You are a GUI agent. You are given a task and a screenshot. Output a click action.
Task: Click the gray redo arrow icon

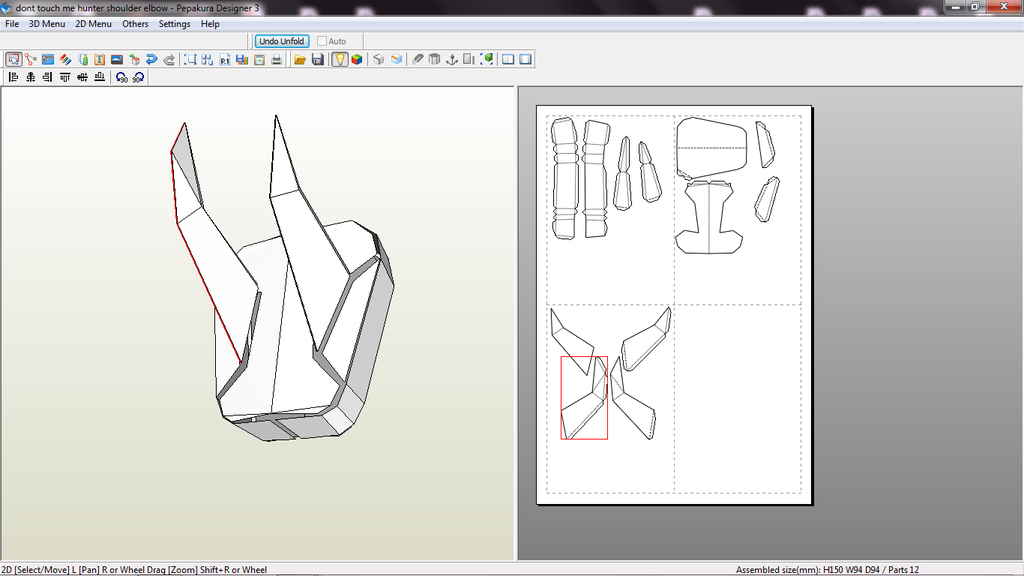(169, 60)
